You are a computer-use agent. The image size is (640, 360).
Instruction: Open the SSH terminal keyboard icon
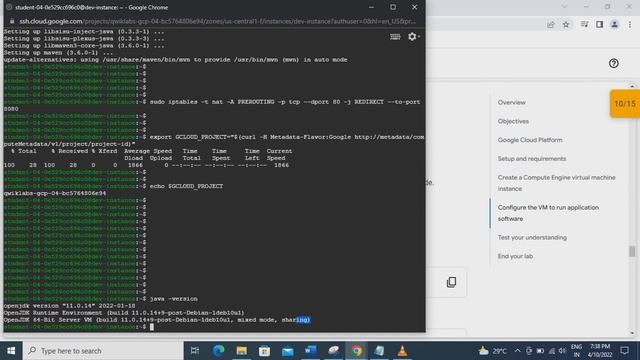[395, 37]
